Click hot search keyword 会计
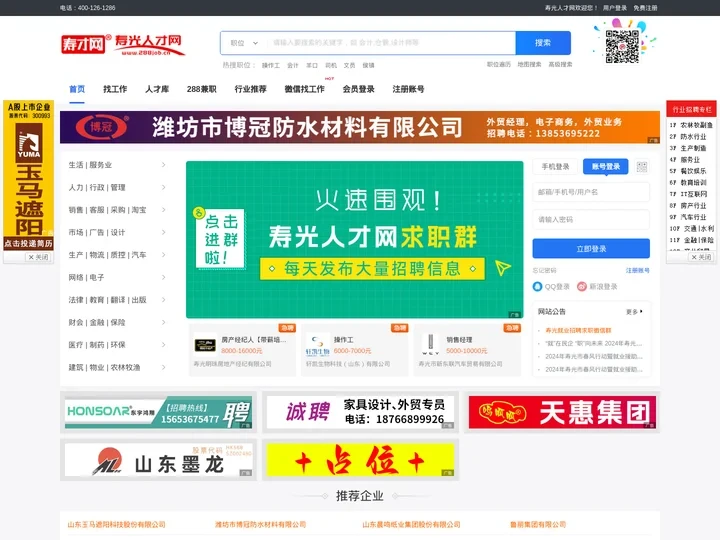Image resolution: width=720 pixels, height=540 pixels. click(x=292, y=65)
